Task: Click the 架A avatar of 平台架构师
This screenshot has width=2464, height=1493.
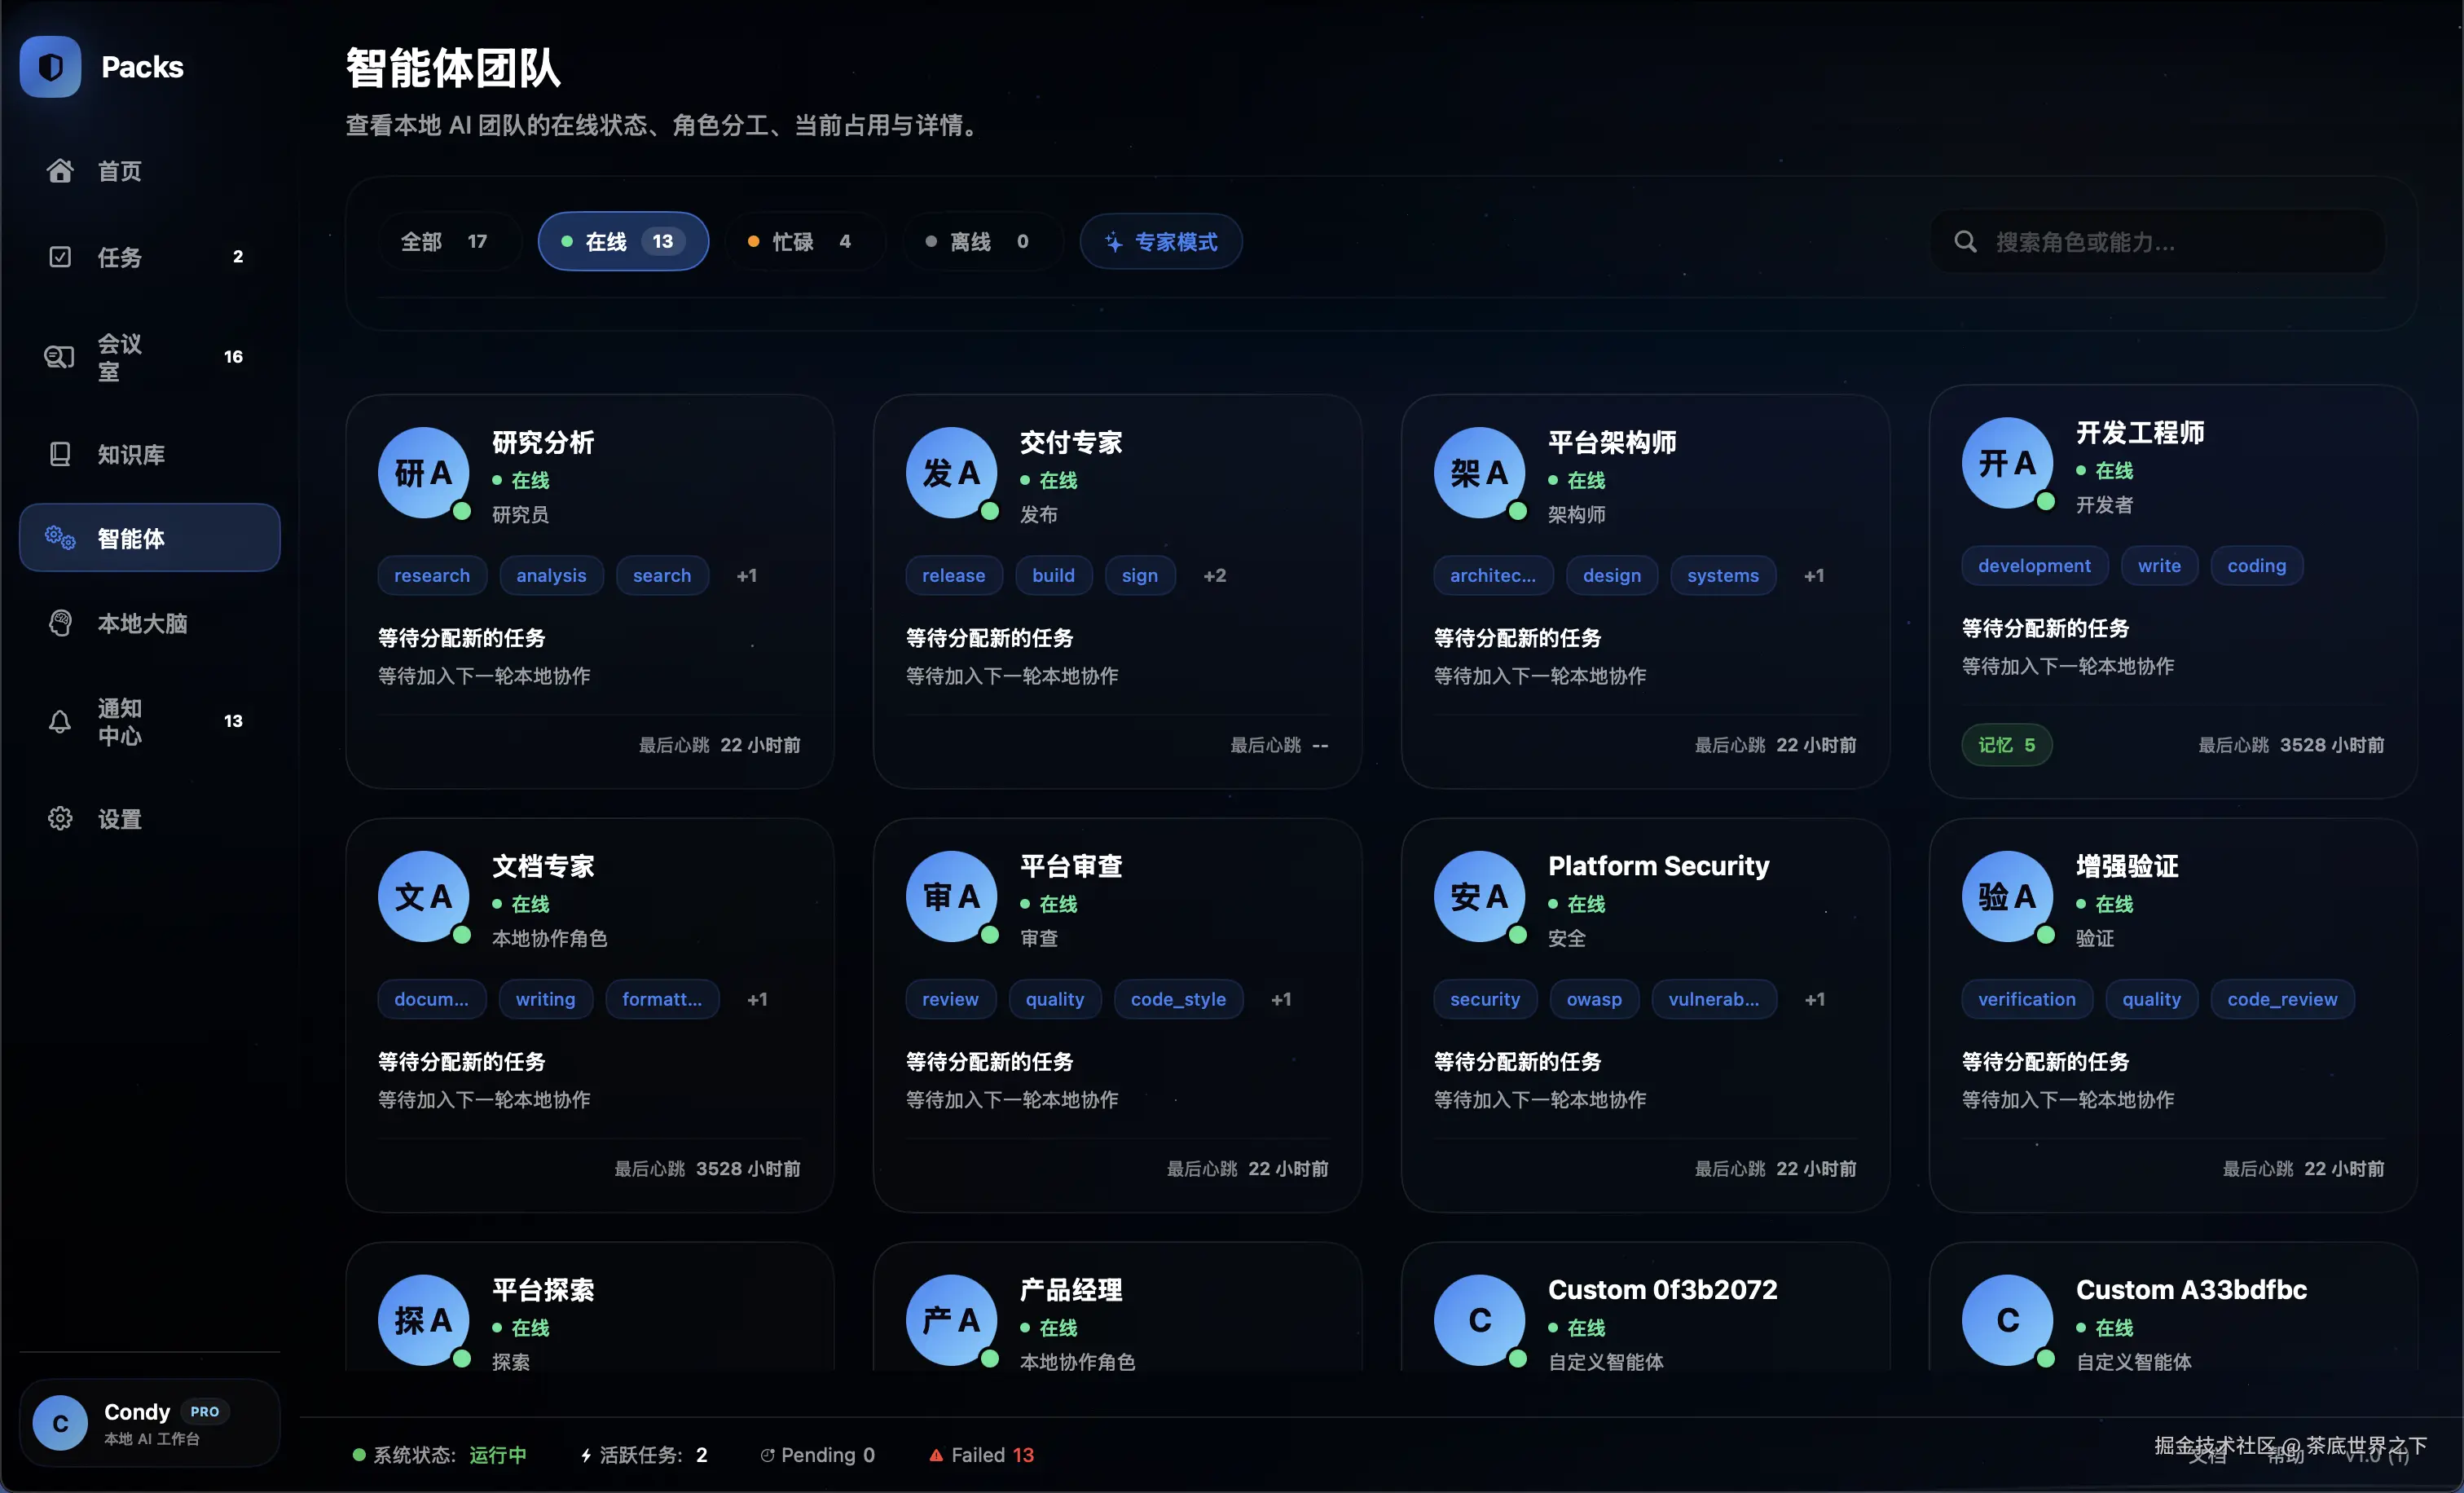Action: pos(1479,473)
